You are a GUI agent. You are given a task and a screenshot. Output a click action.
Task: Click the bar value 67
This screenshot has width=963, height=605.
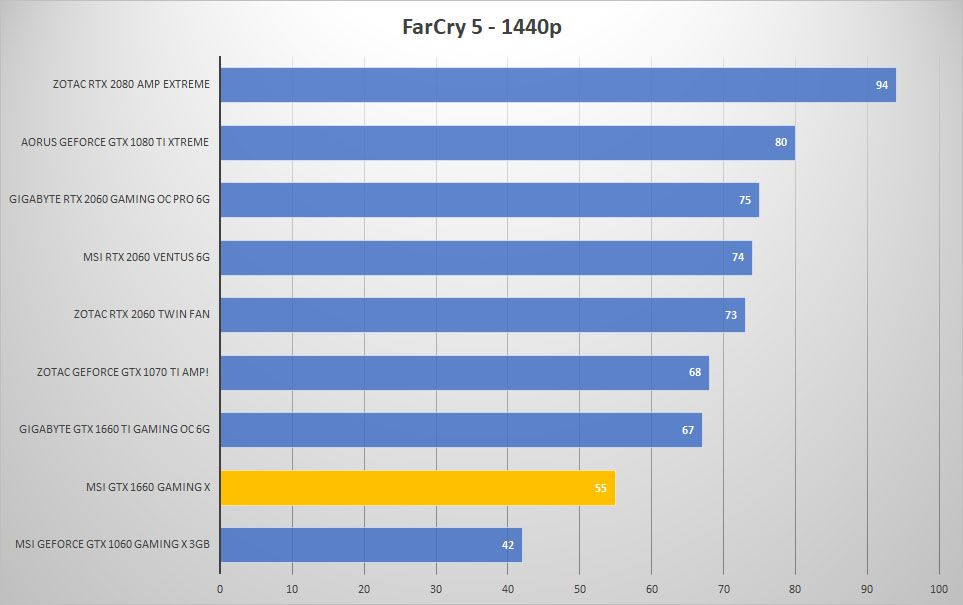point(688,430)
